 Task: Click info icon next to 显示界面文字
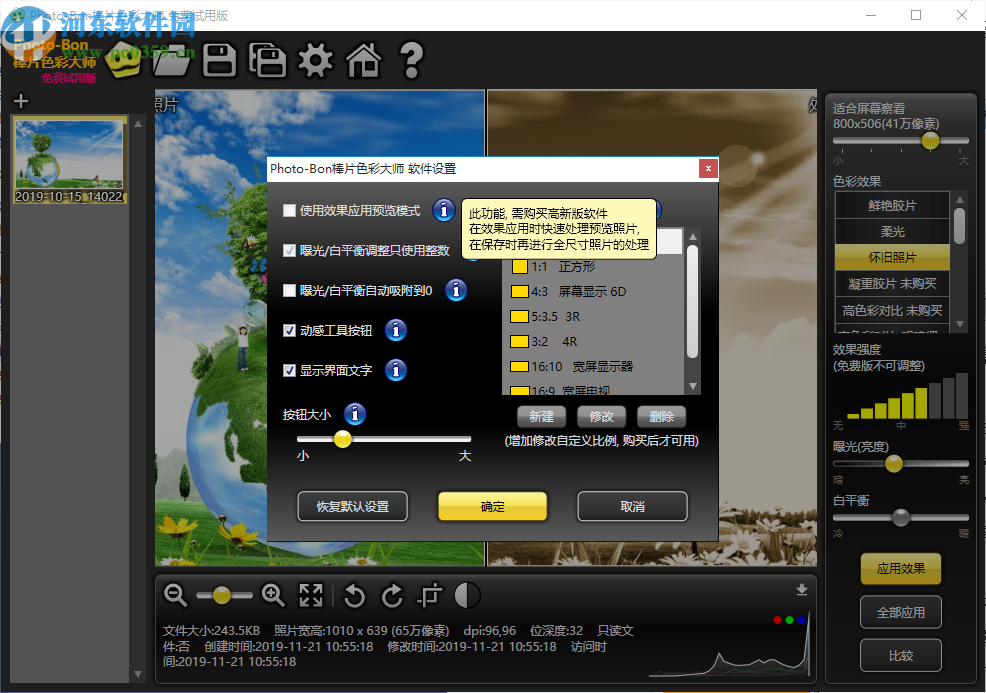(396, 370)
